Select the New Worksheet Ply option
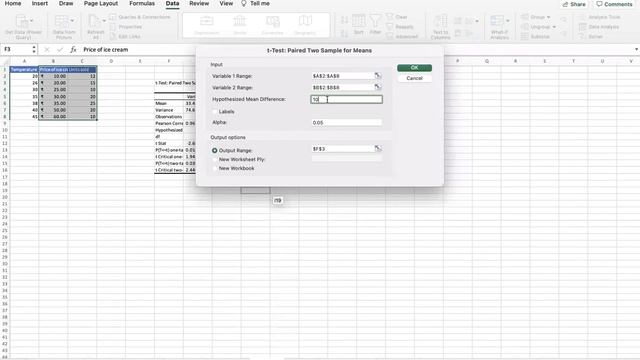Image resolution: width=640 pixels, height=360 pixels. pos(215,160)
